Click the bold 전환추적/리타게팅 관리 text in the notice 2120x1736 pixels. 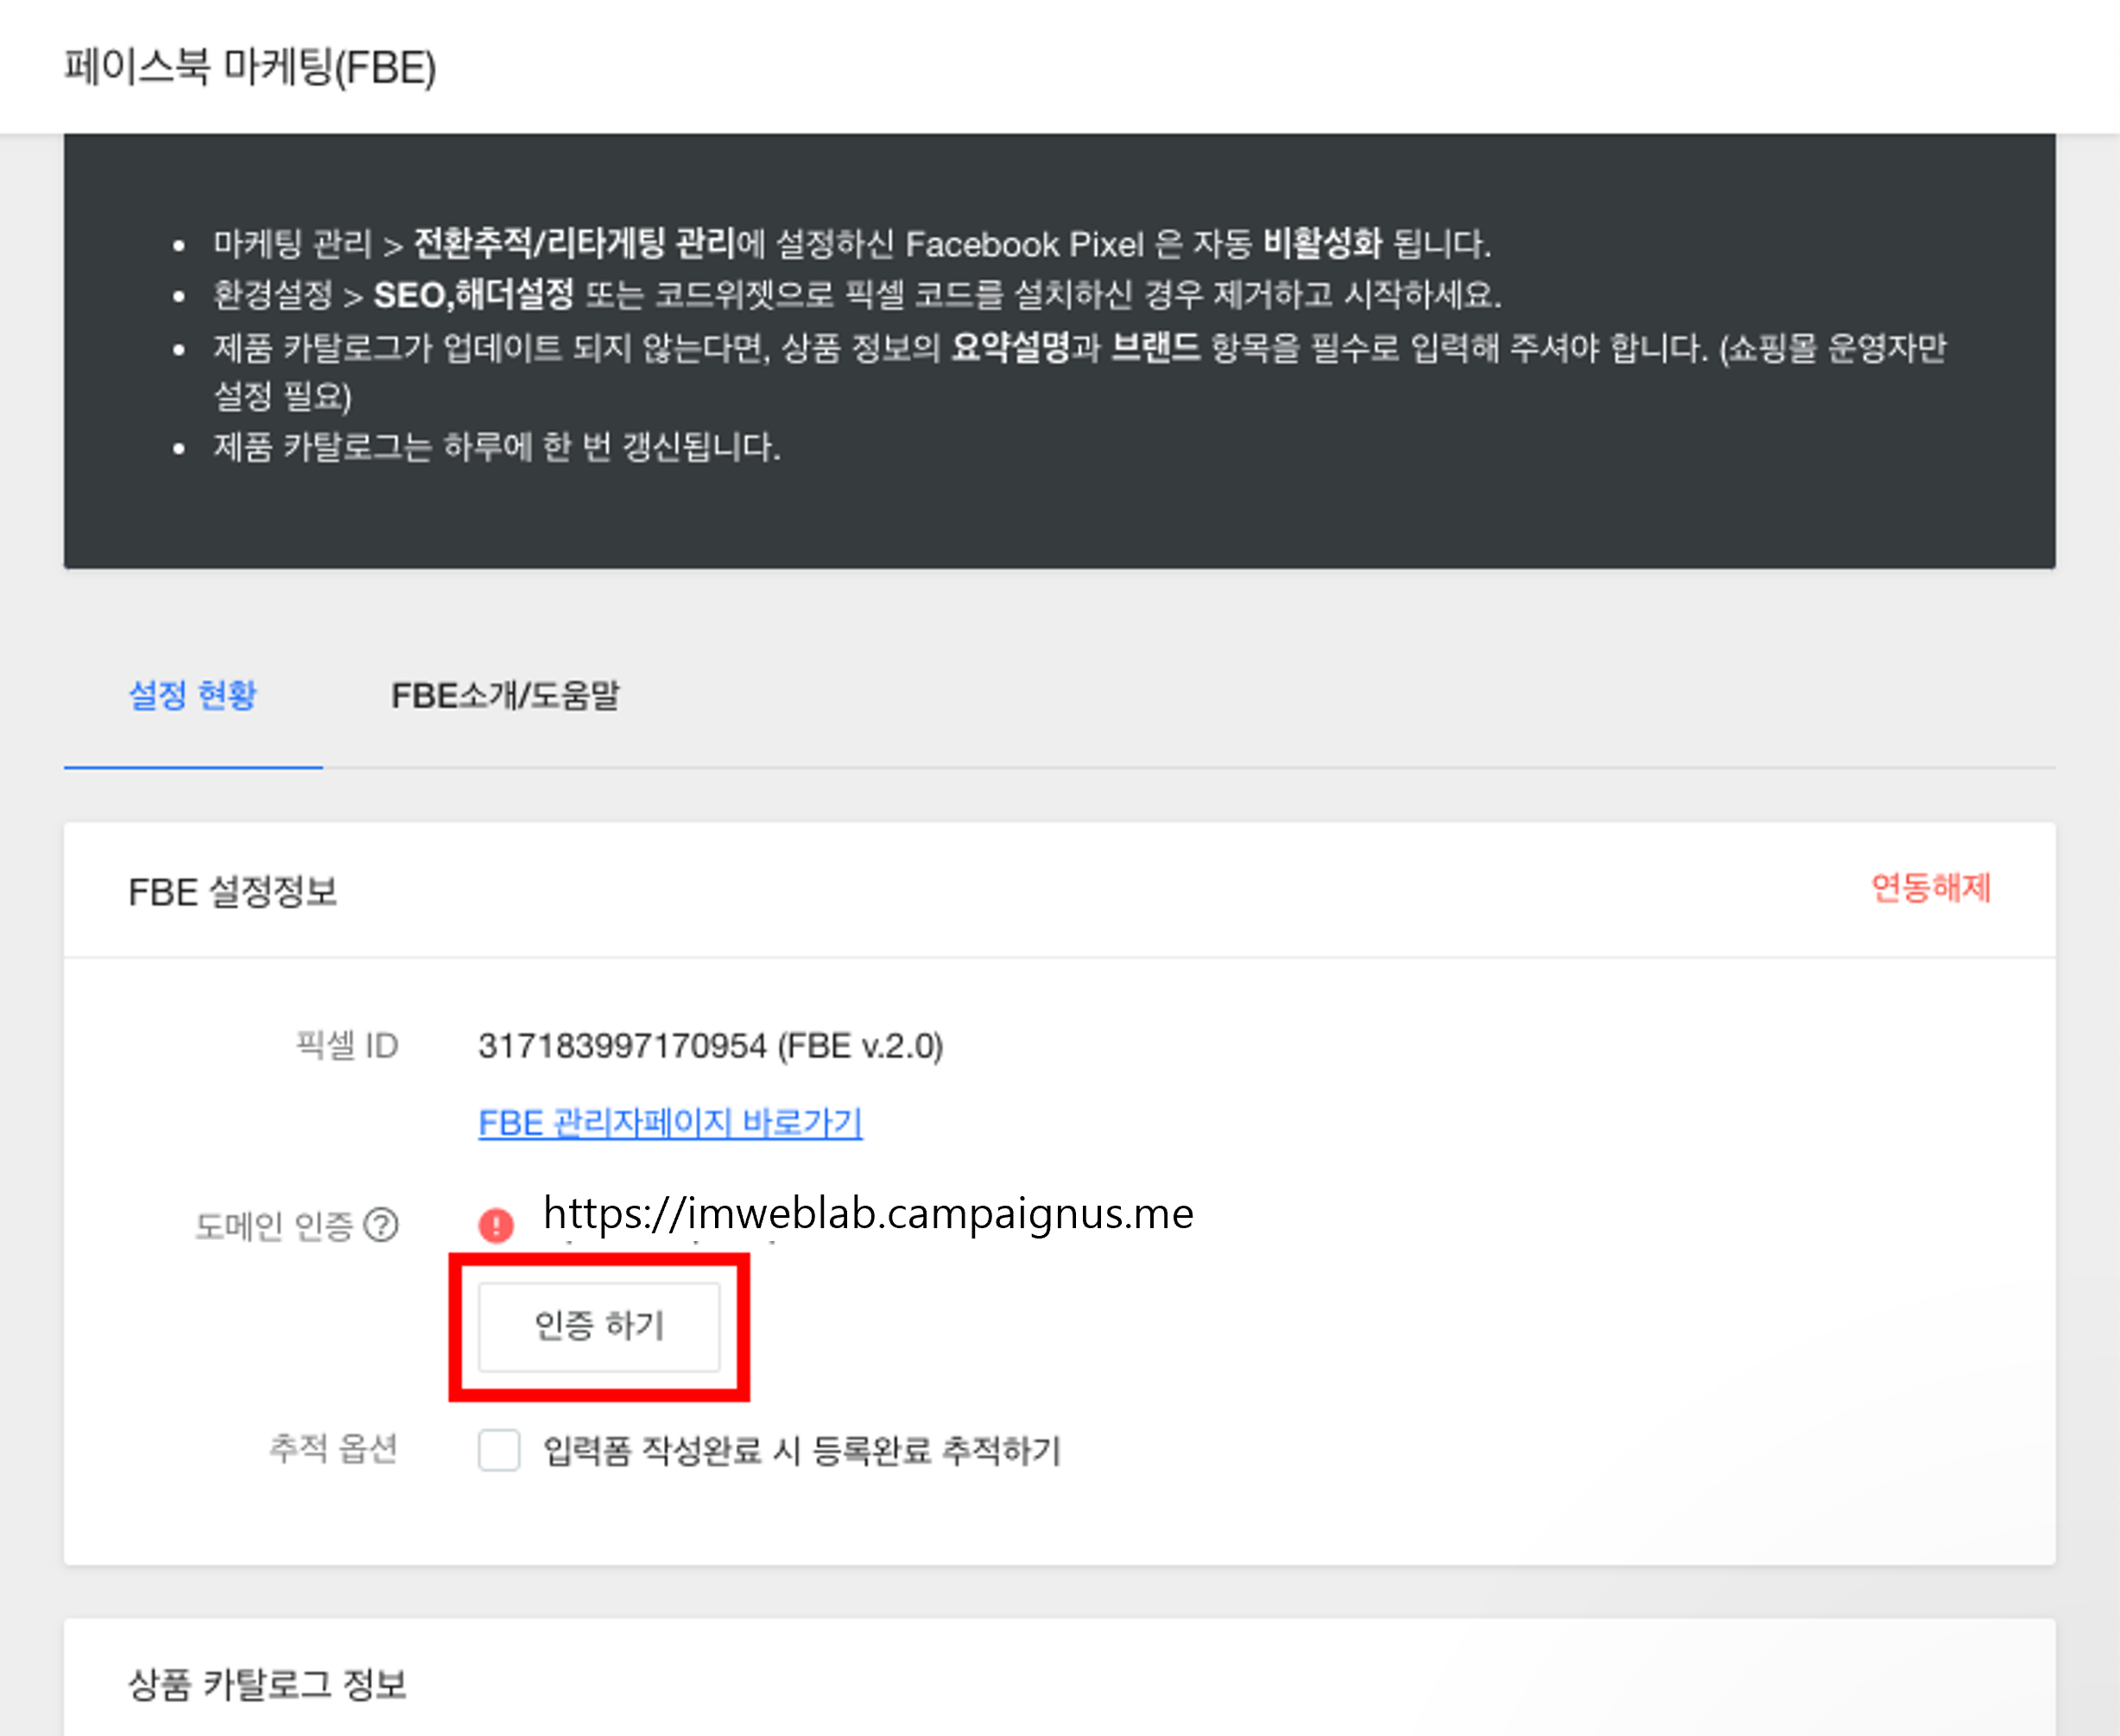click(574, 243)
